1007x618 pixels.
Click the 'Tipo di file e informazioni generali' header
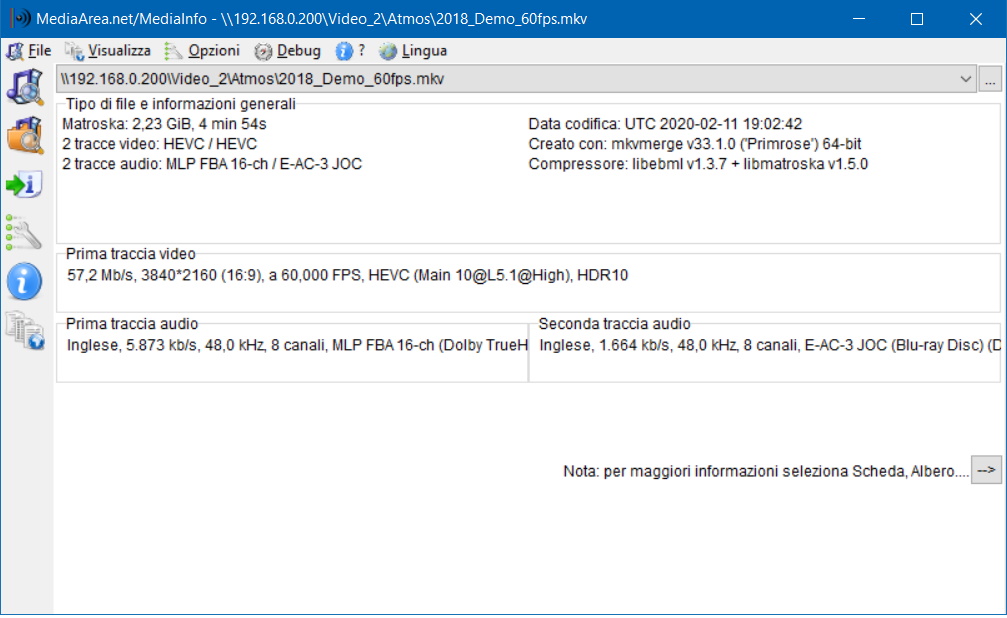coord(180,104)
